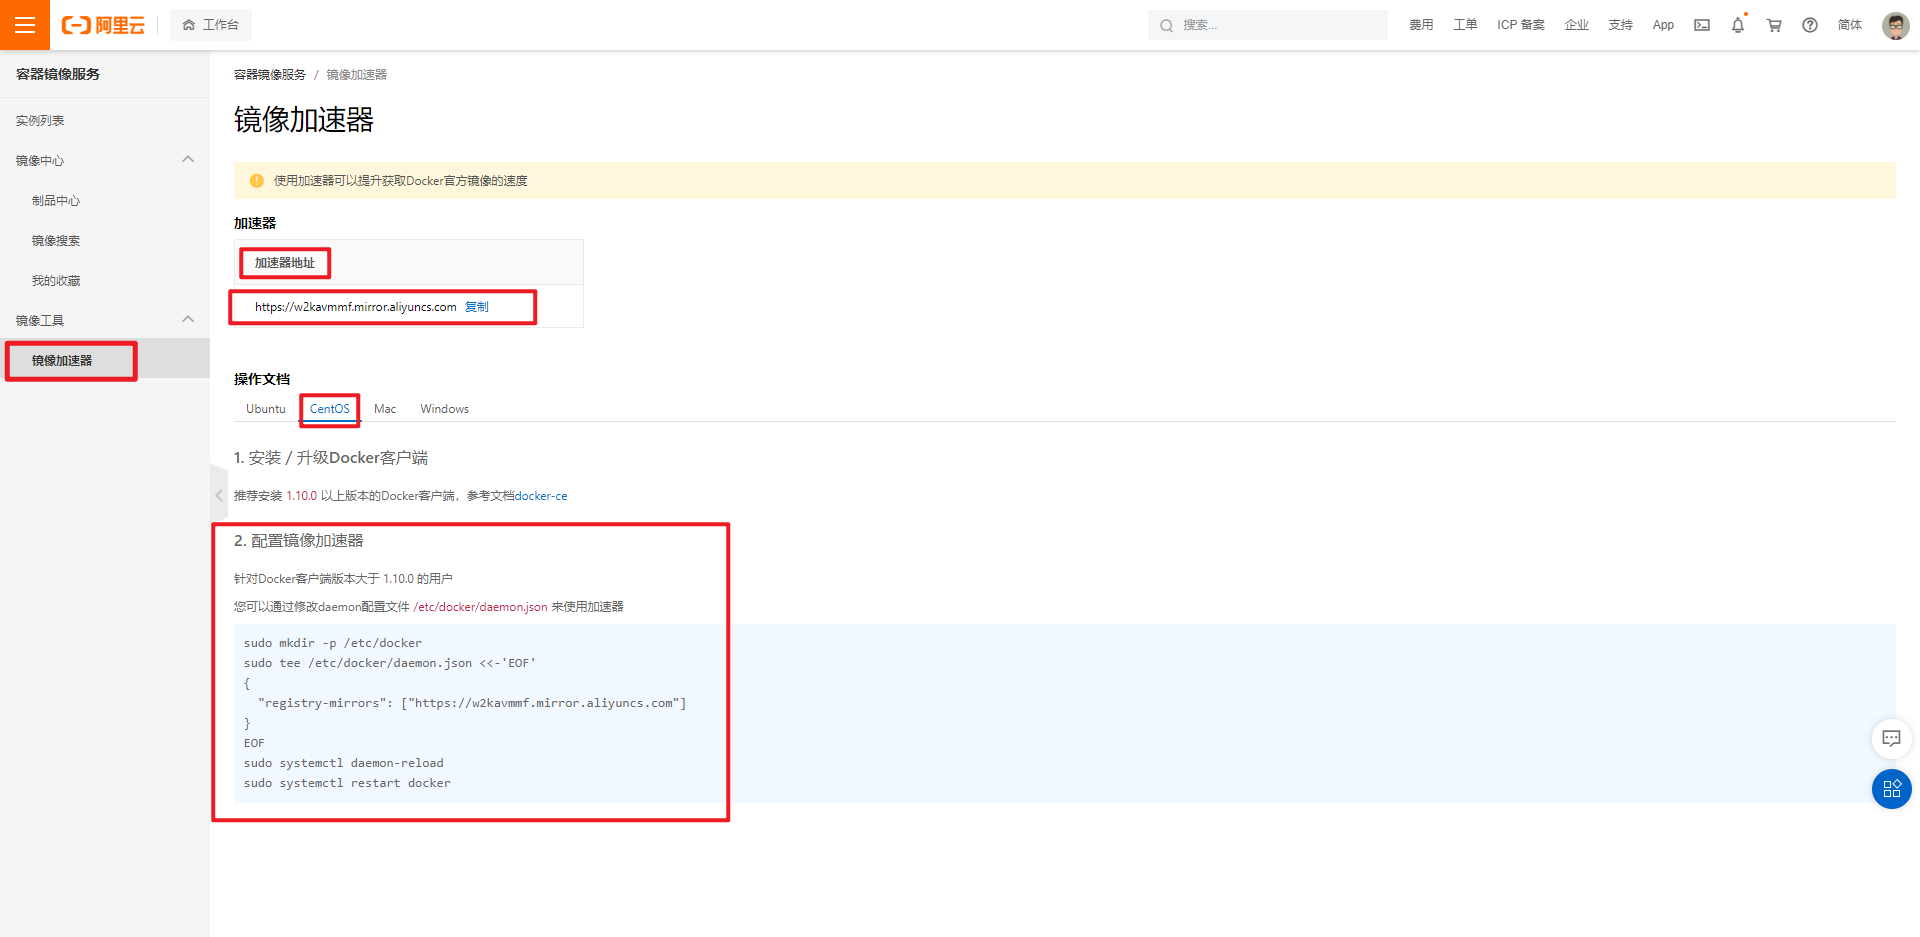Click /etc/docker/daemon.json path text

[481, 607]
